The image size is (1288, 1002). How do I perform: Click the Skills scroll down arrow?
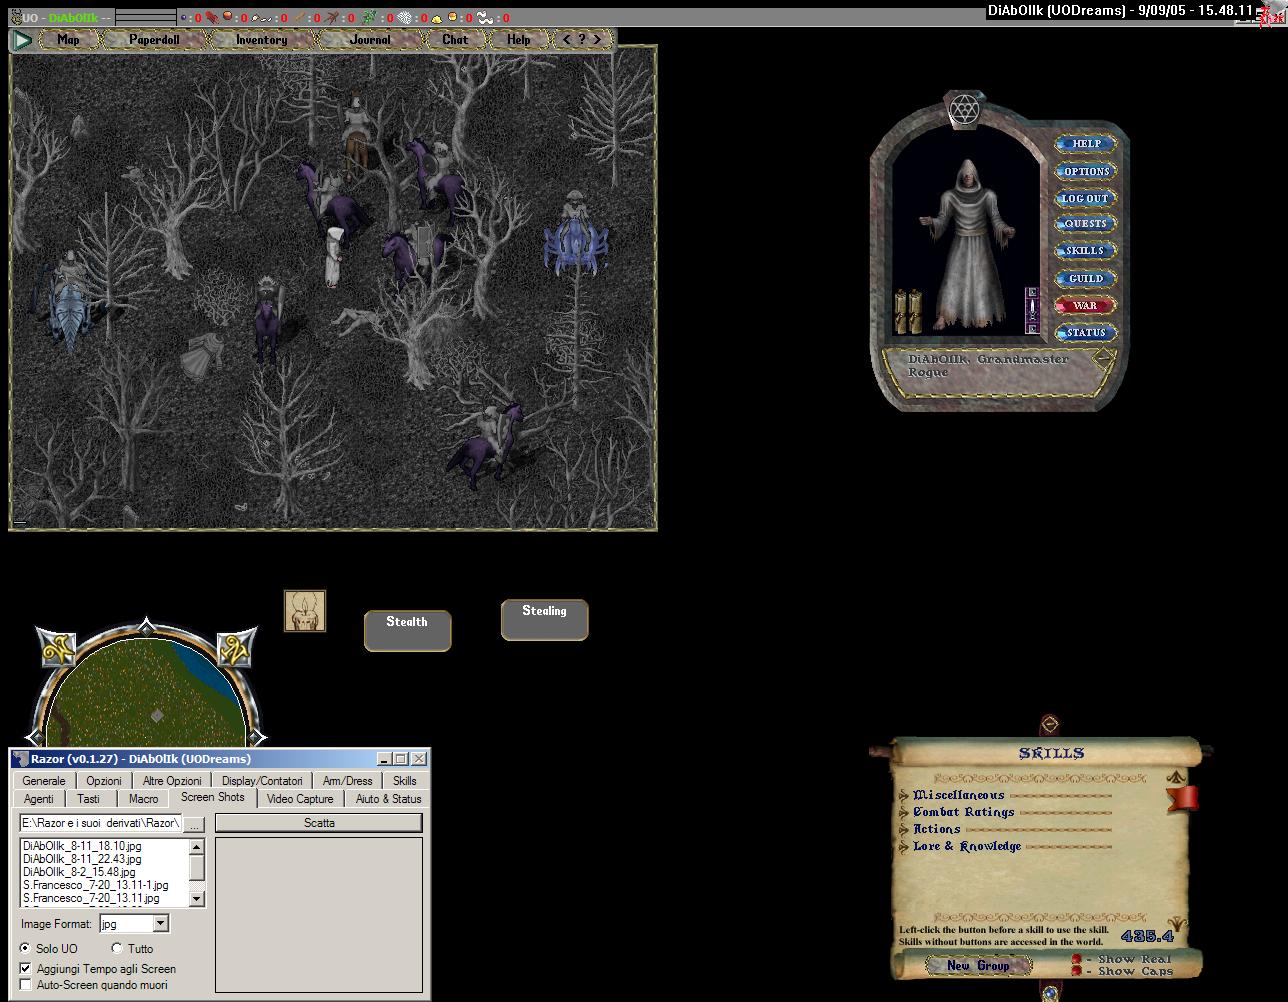click(x=1178, y=924)
